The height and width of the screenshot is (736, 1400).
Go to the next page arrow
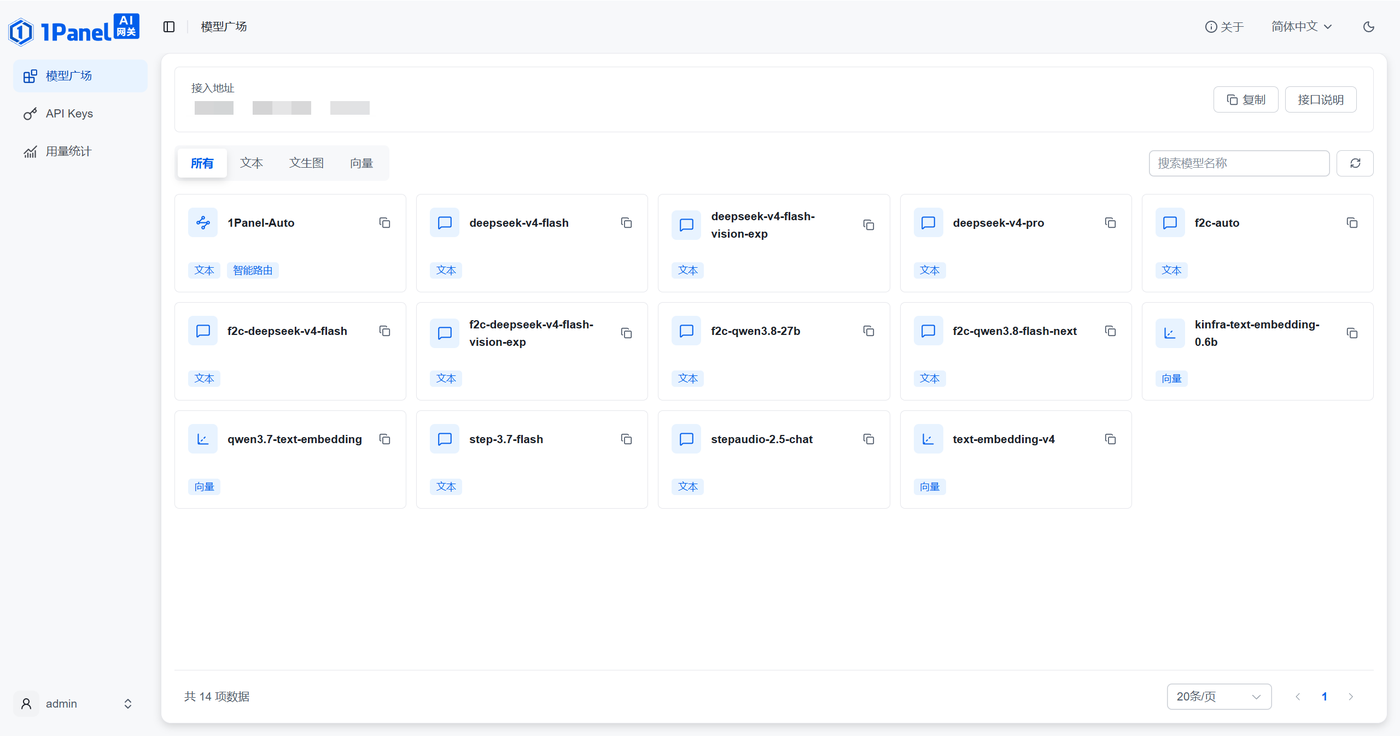[x=1351, y=697]
